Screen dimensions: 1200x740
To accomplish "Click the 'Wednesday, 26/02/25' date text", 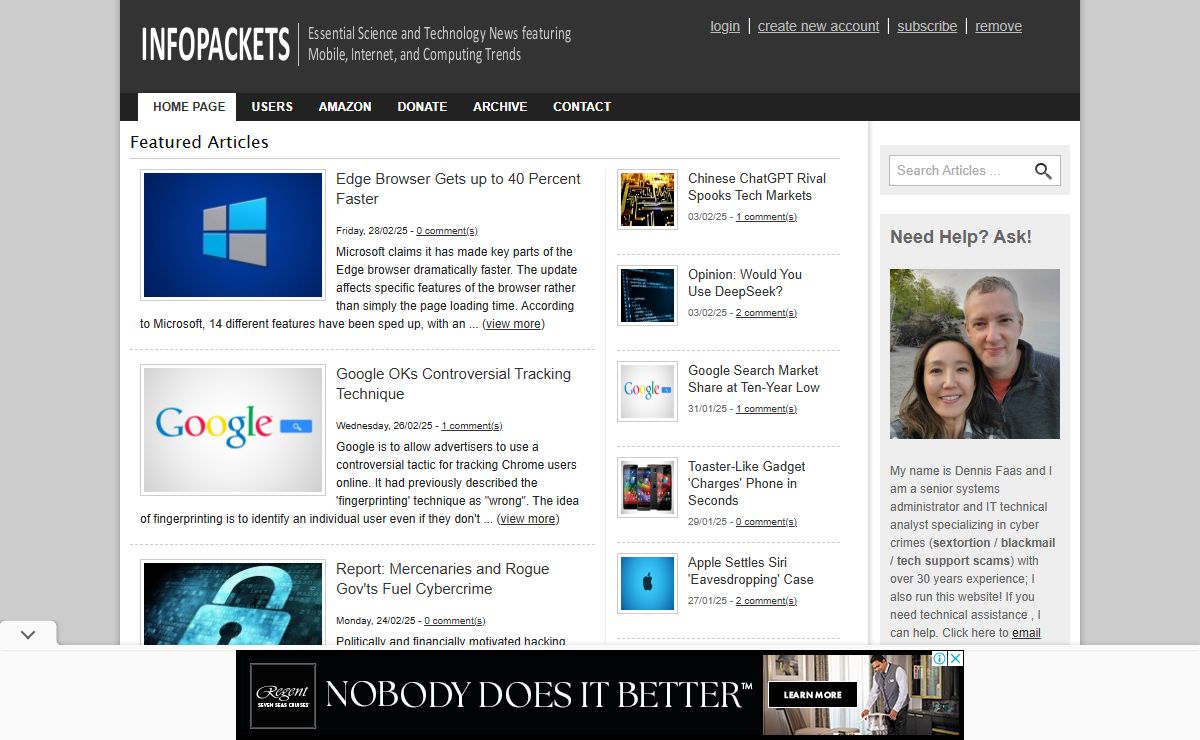I will coord(385,426).
